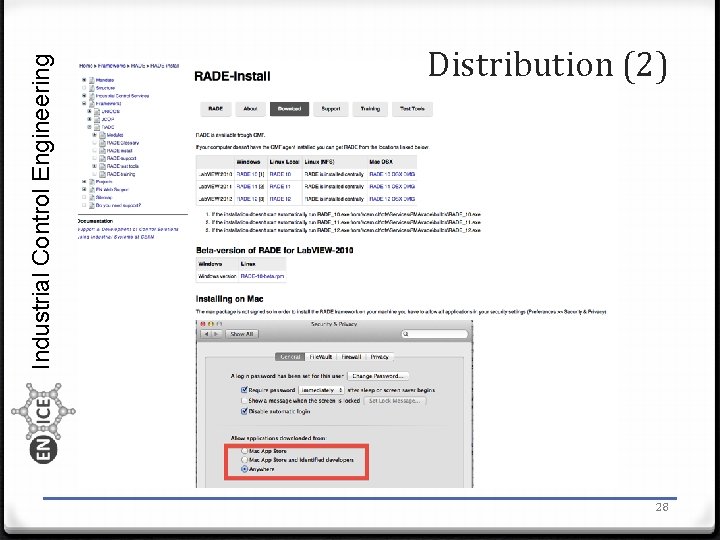Click the page icon beside Sitemap

point(91,197)
